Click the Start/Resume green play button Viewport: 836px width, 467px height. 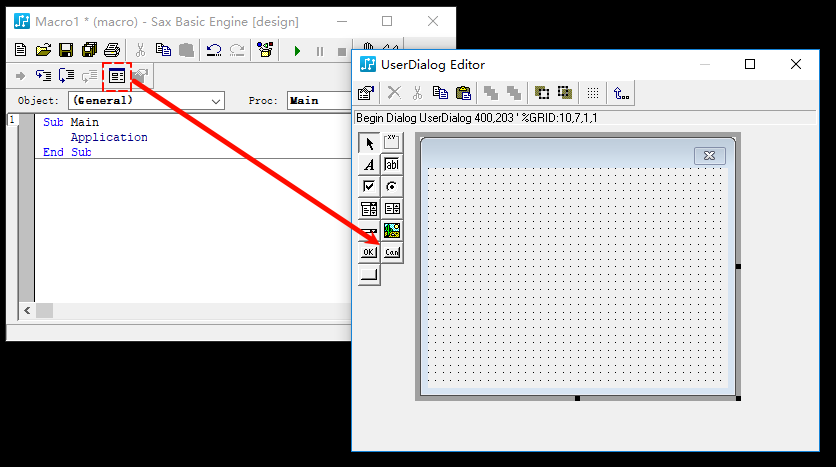[297, 50]
